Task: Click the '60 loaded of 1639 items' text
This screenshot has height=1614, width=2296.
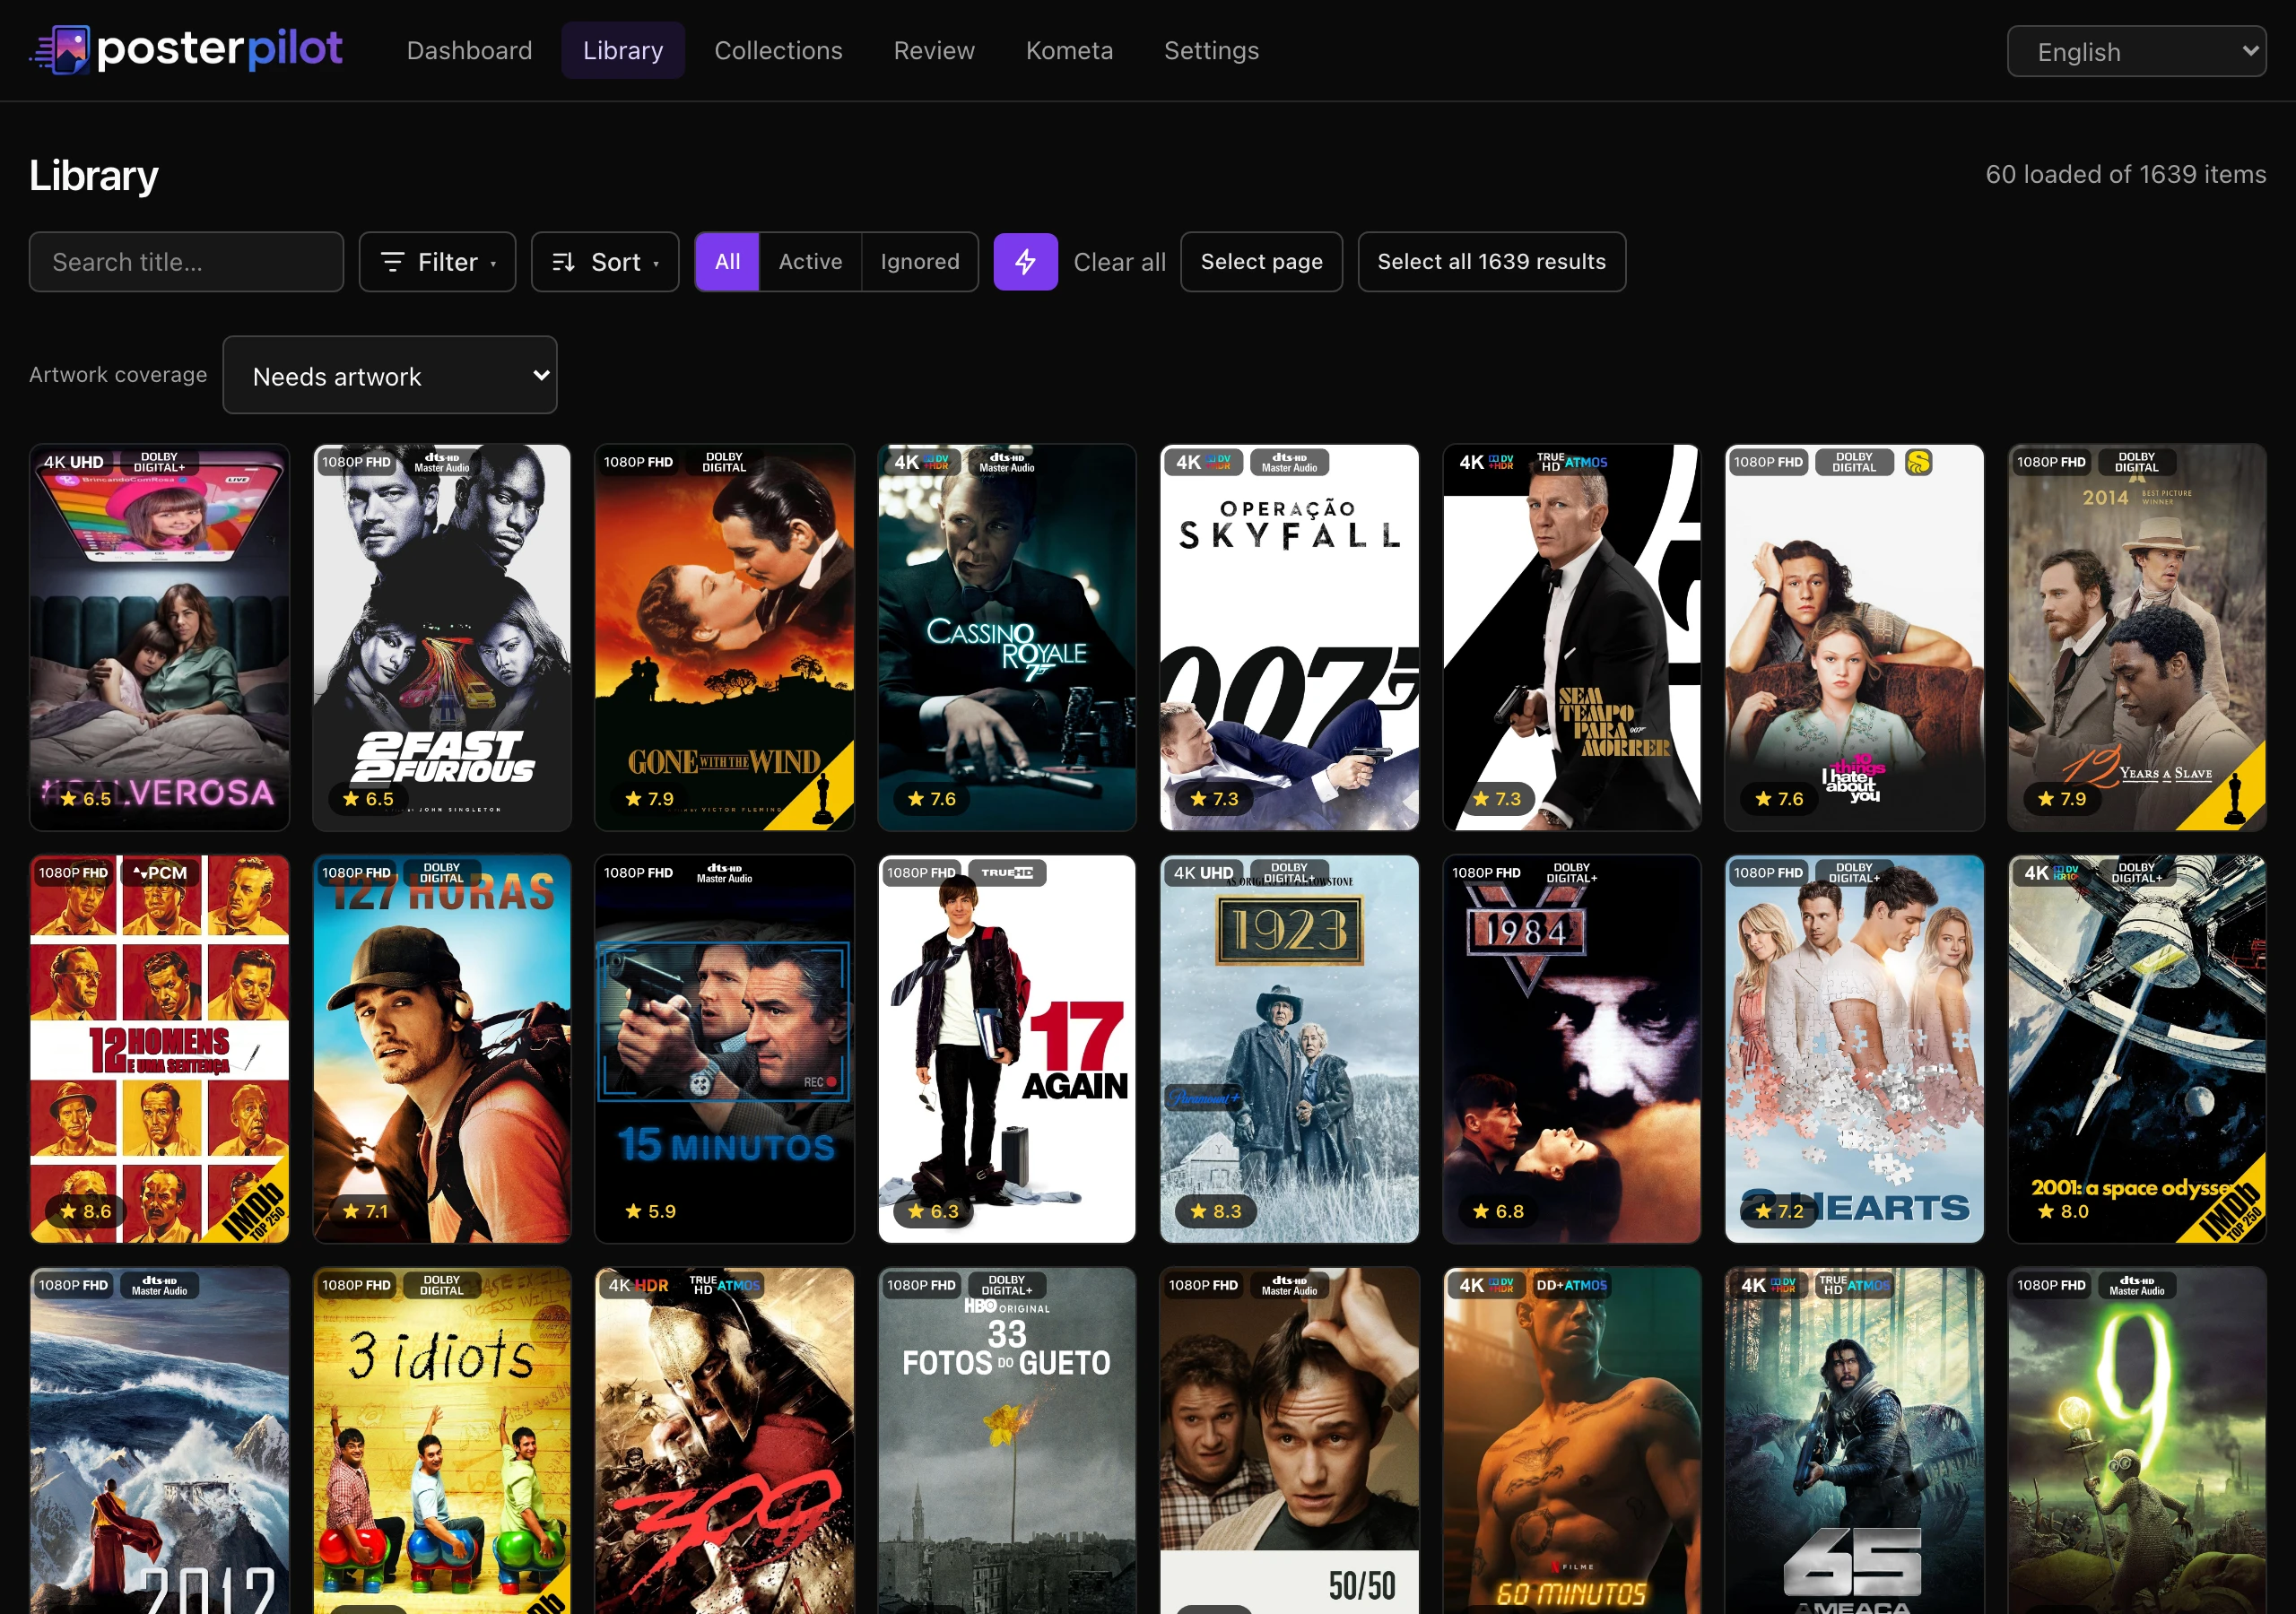Action: coord(2125,174)
